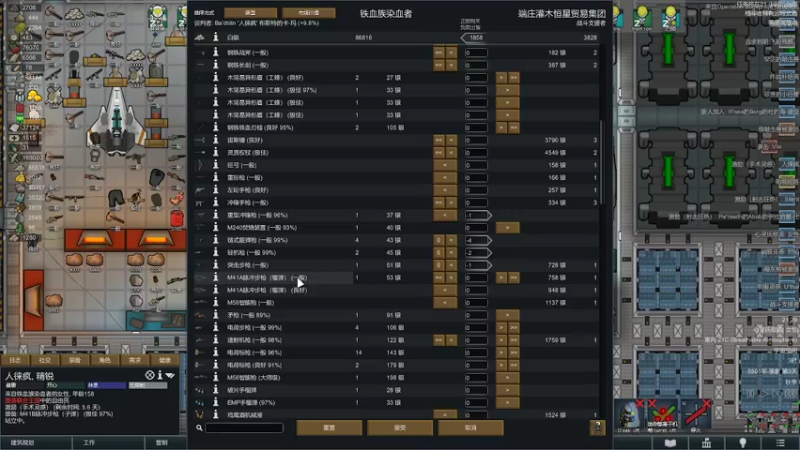800x450 pixels.
Task: Open info for the 白银 silver row
Action: pyautogui.click(x=216, y=37)
